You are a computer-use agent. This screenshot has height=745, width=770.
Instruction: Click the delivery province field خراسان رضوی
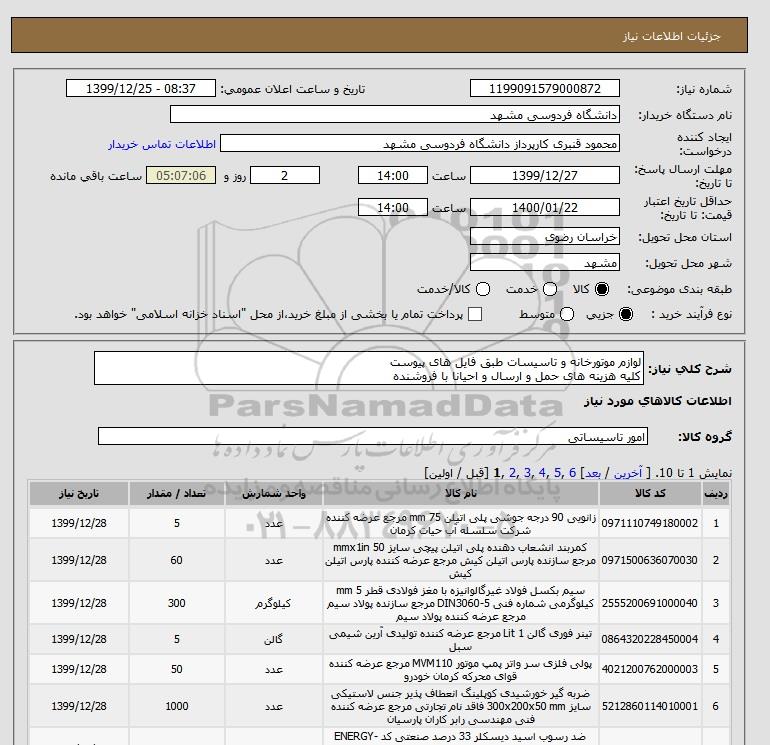tap(545, 237)
